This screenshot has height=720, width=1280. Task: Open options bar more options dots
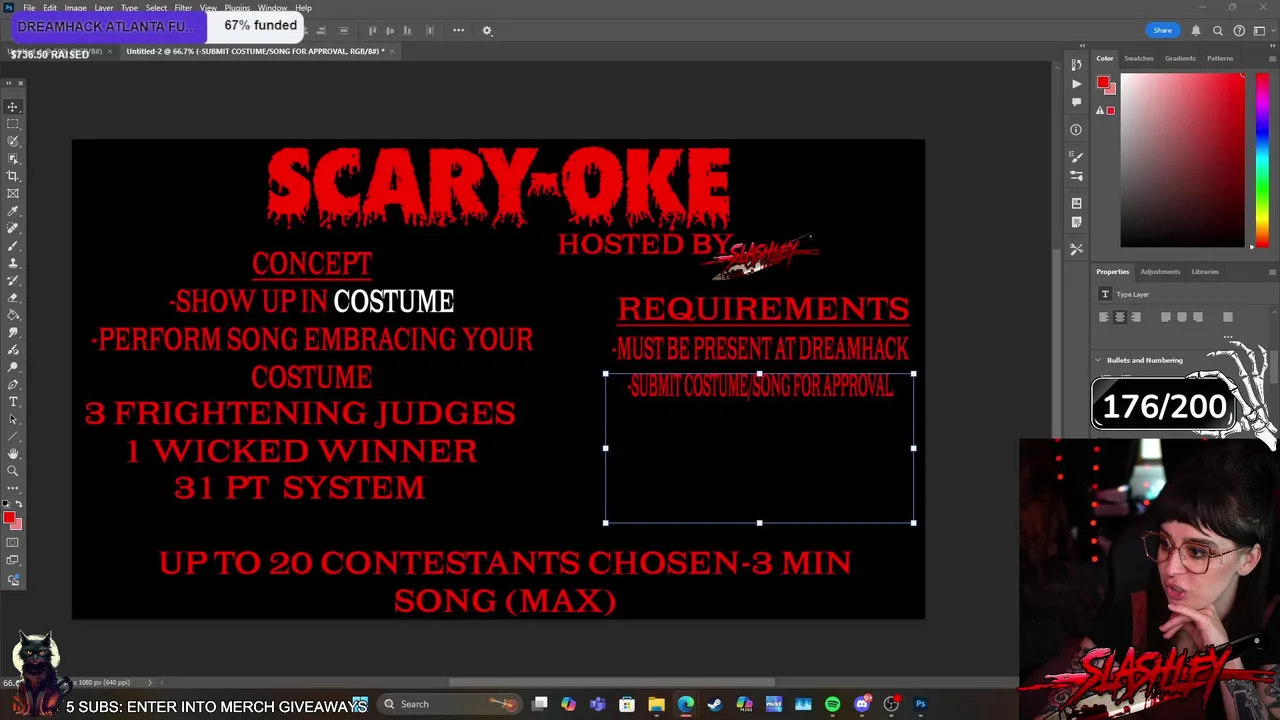click(x=458, y=30)
